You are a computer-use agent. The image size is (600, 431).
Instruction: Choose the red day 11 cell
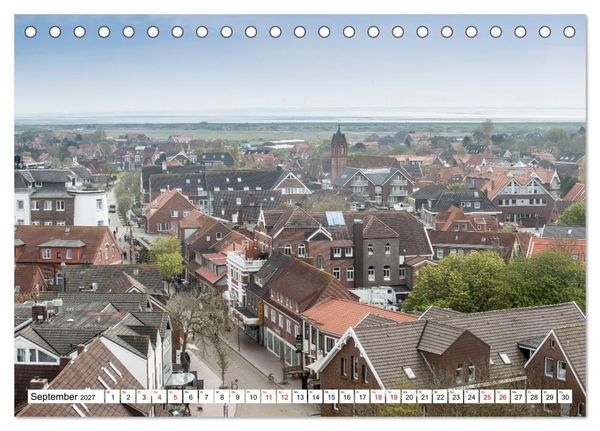(269, 397)
